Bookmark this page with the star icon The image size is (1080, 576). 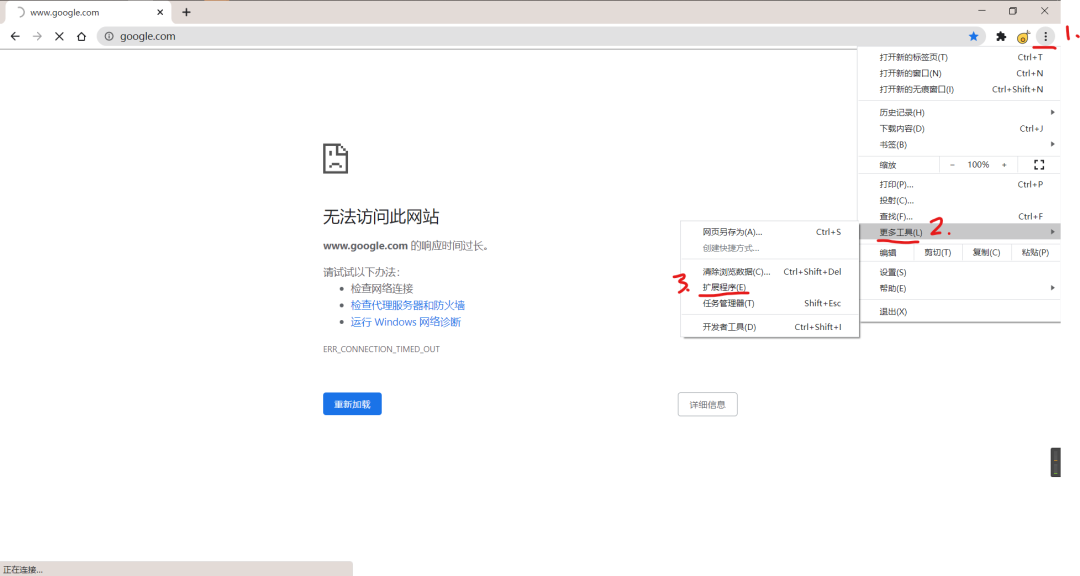coord(973,37)
